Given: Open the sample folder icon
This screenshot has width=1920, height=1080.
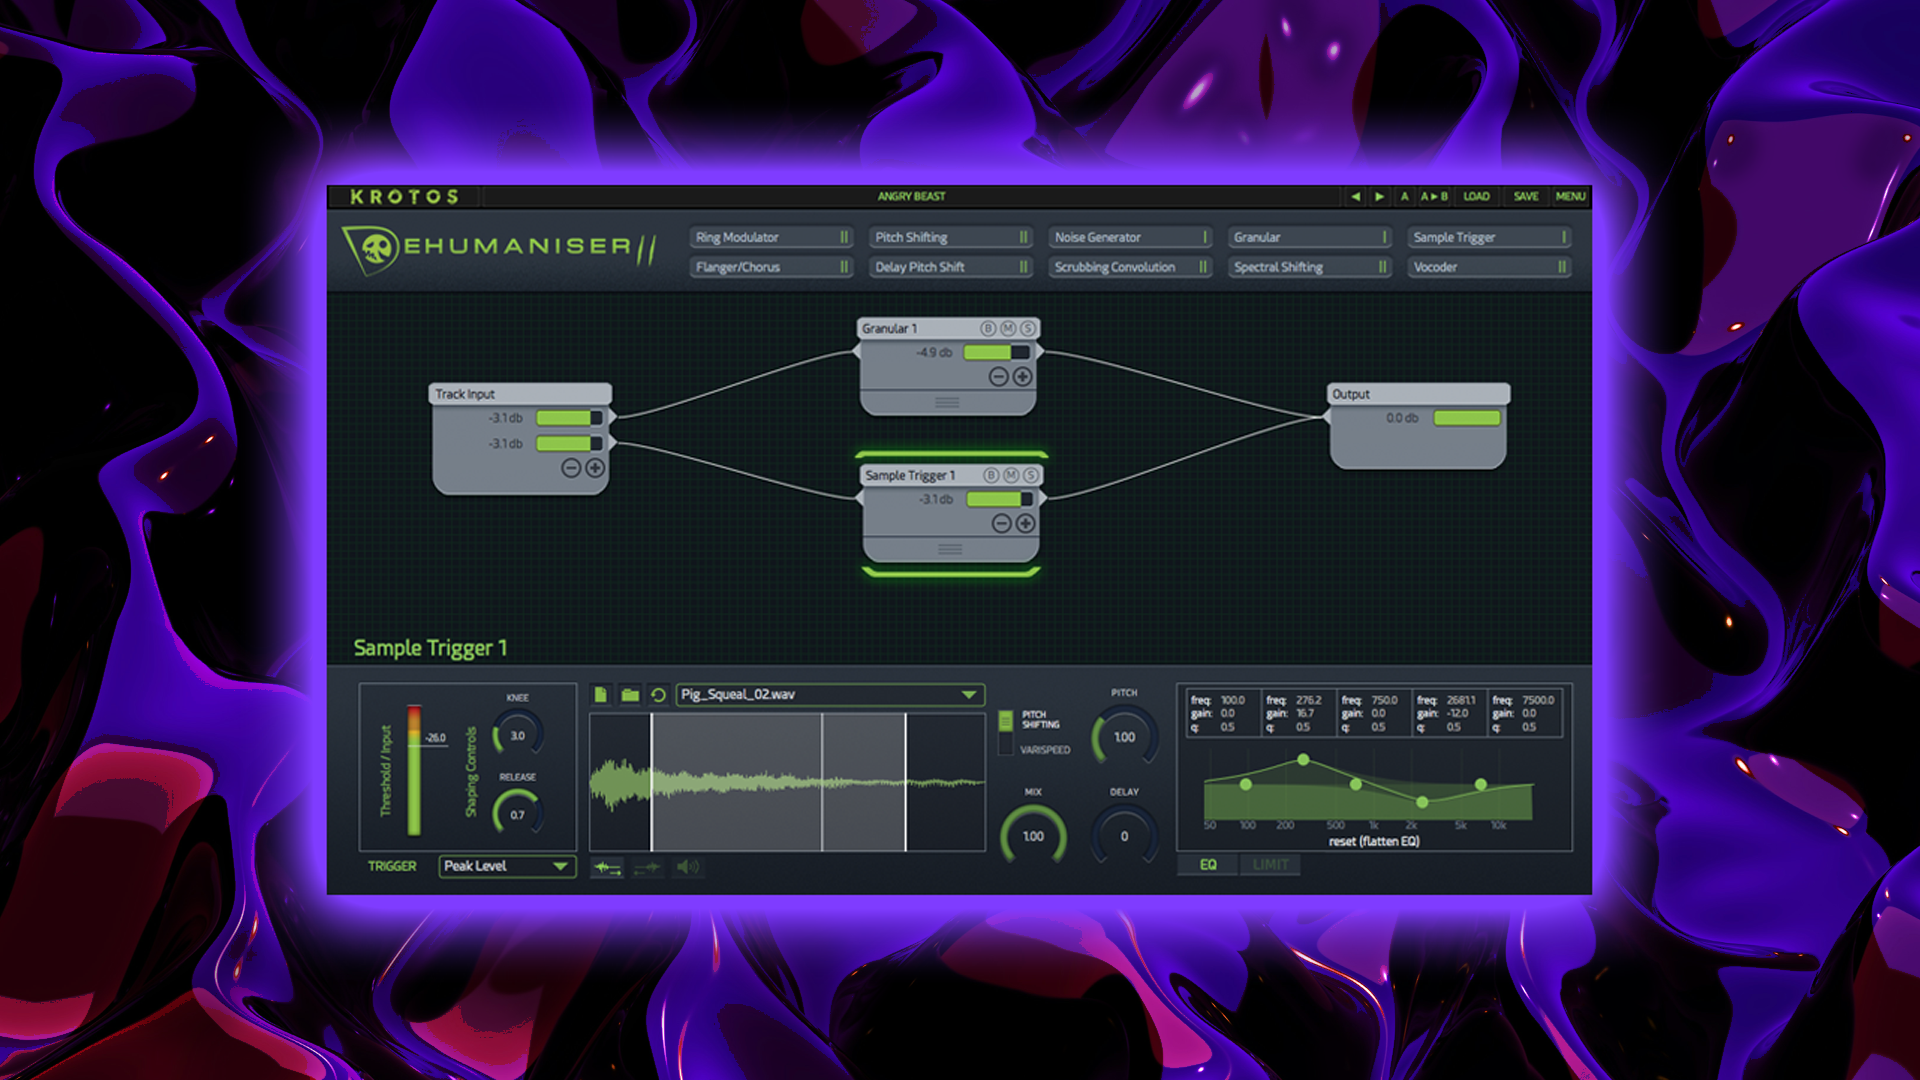Looking at the screenshot, I should tap(630, 694).
